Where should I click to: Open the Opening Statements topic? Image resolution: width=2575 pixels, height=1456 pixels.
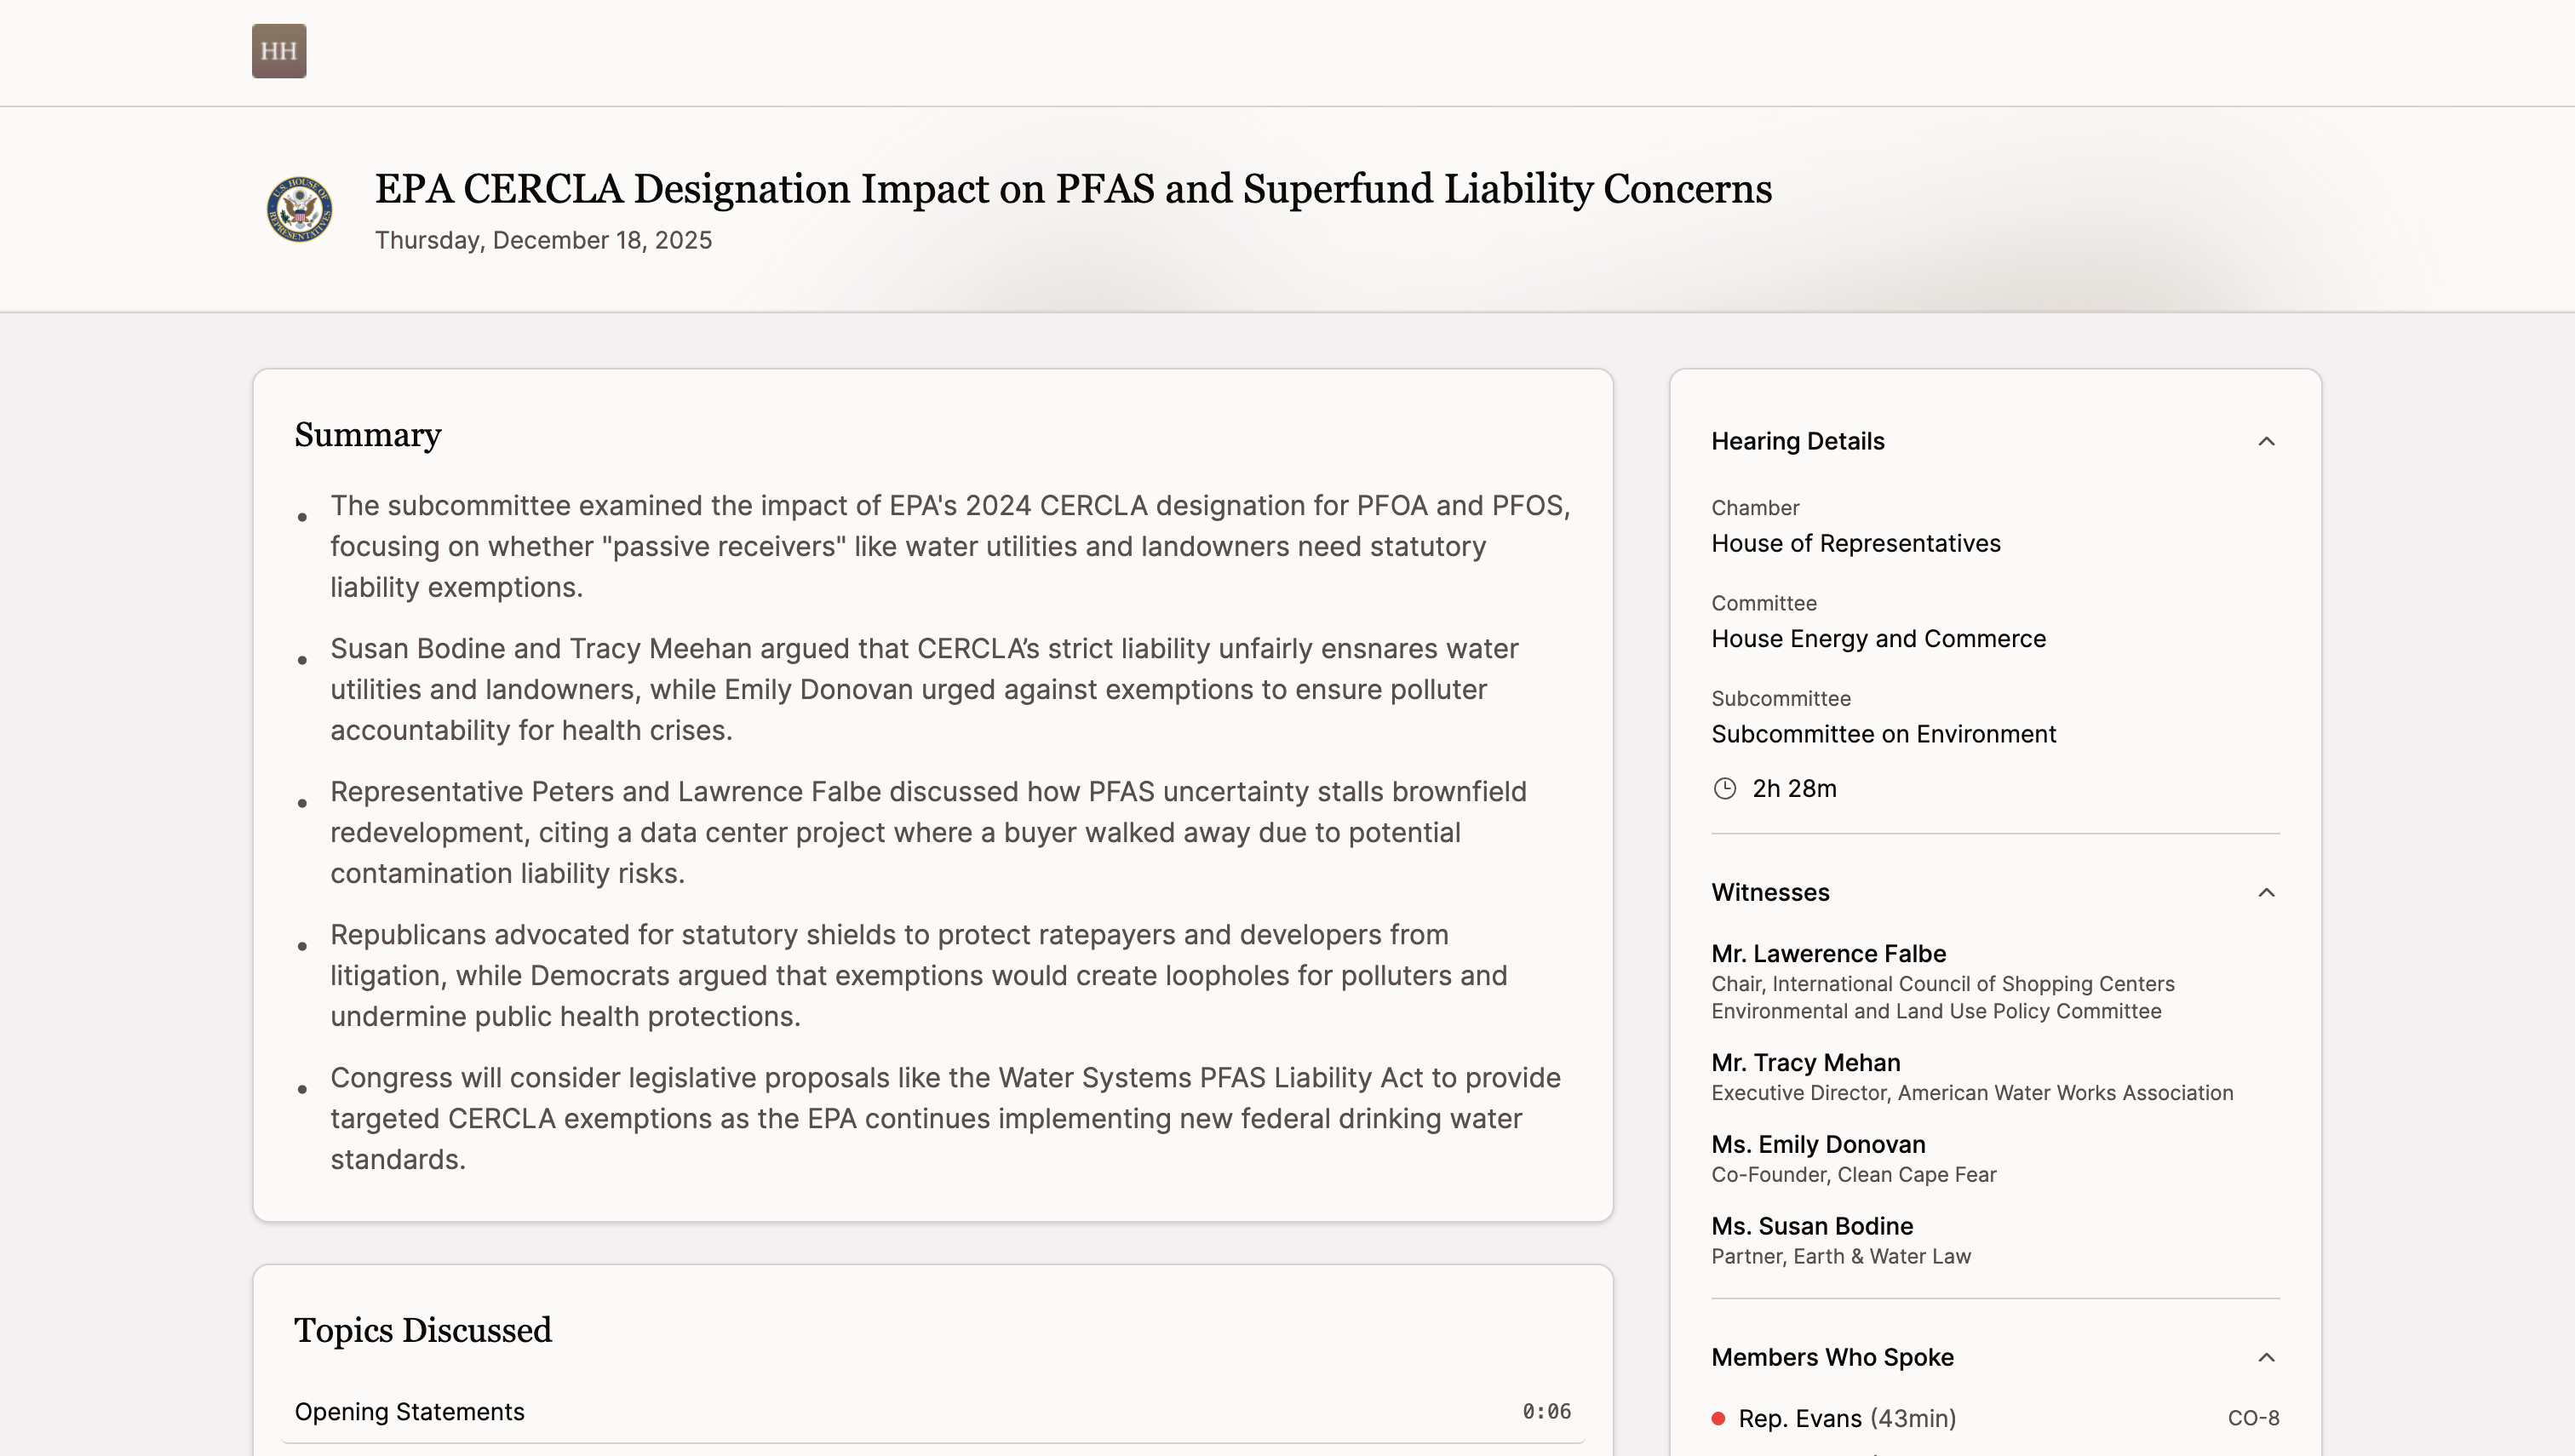409,1411
